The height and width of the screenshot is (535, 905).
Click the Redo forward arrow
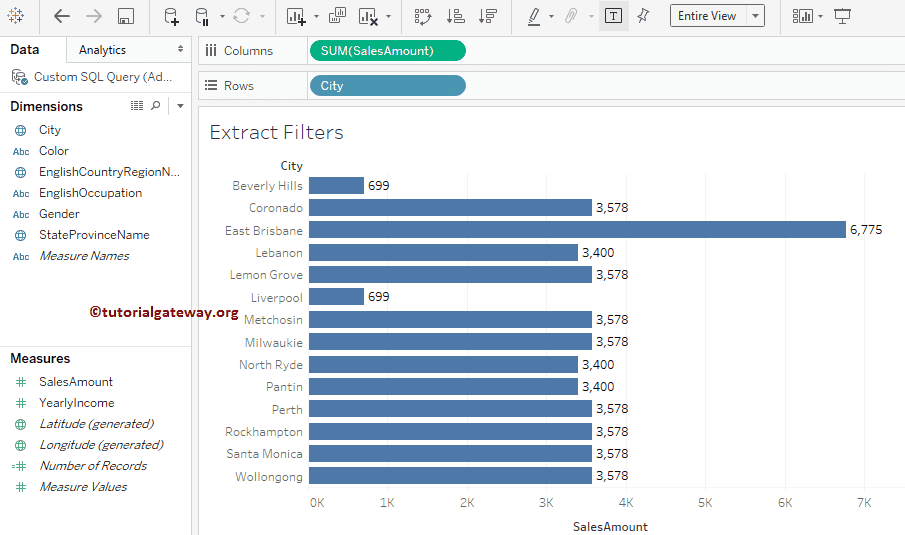(94, 16)
